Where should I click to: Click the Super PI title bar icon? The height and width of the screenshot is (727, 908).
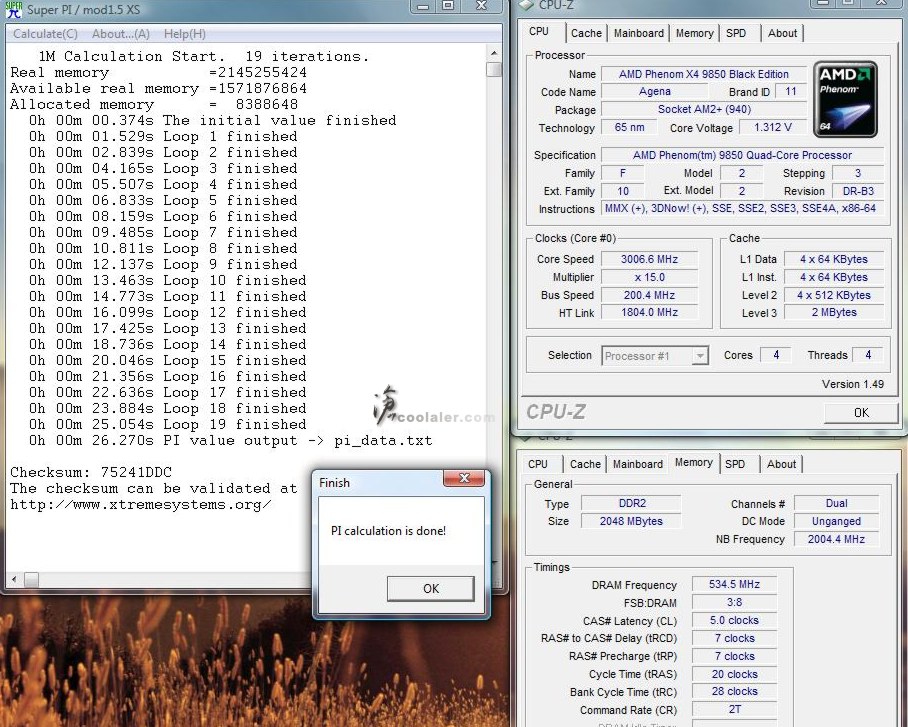coord(13,9)
